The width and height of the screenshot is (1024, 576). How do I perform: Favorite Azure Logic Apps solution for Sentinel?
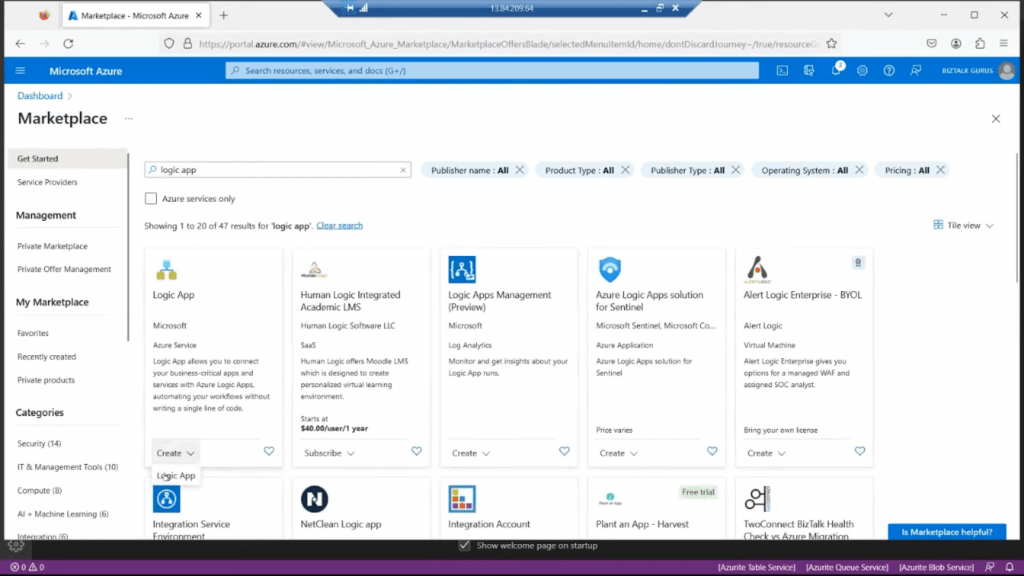(x=712, y=451)
